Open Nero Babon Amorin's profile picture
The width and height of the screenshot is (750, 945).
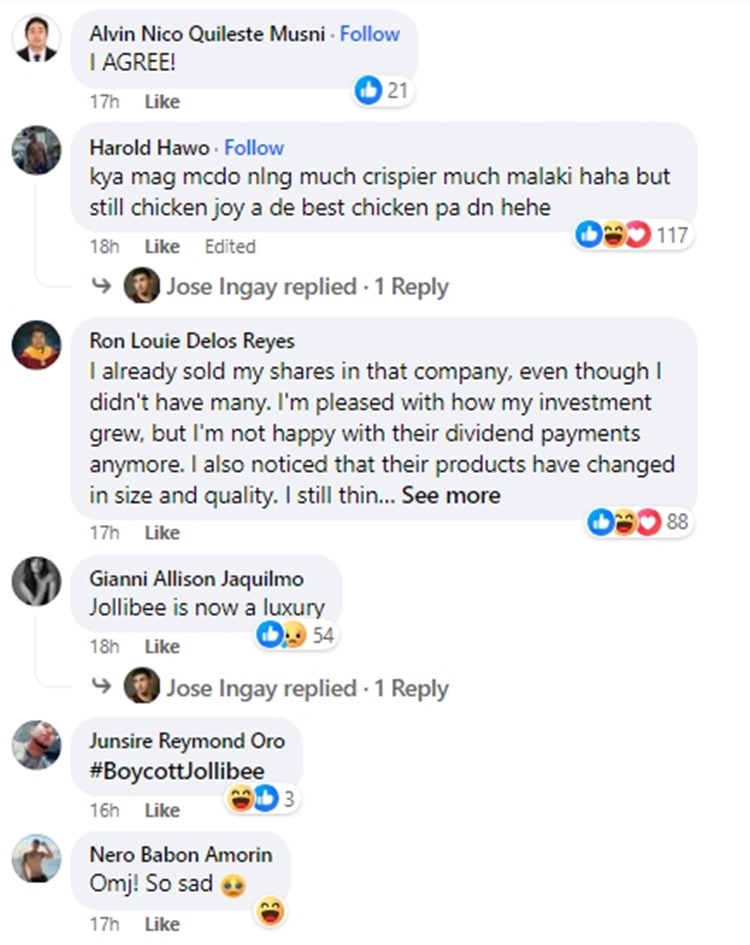[x=36, y=858]
